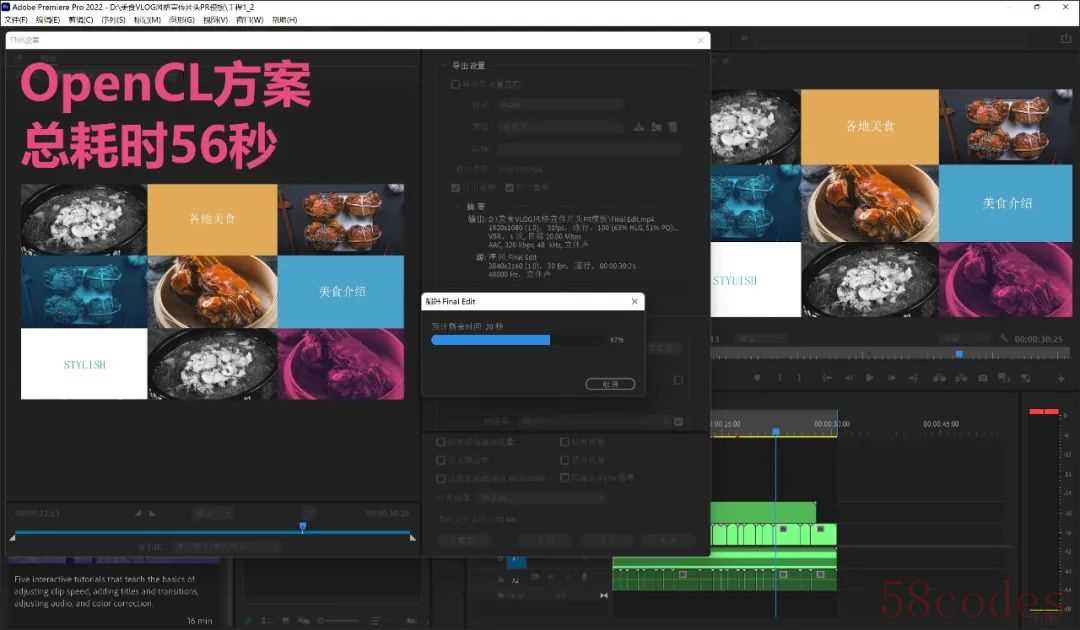
Task: Click the export frame camera icon
Action: (983, 378)
